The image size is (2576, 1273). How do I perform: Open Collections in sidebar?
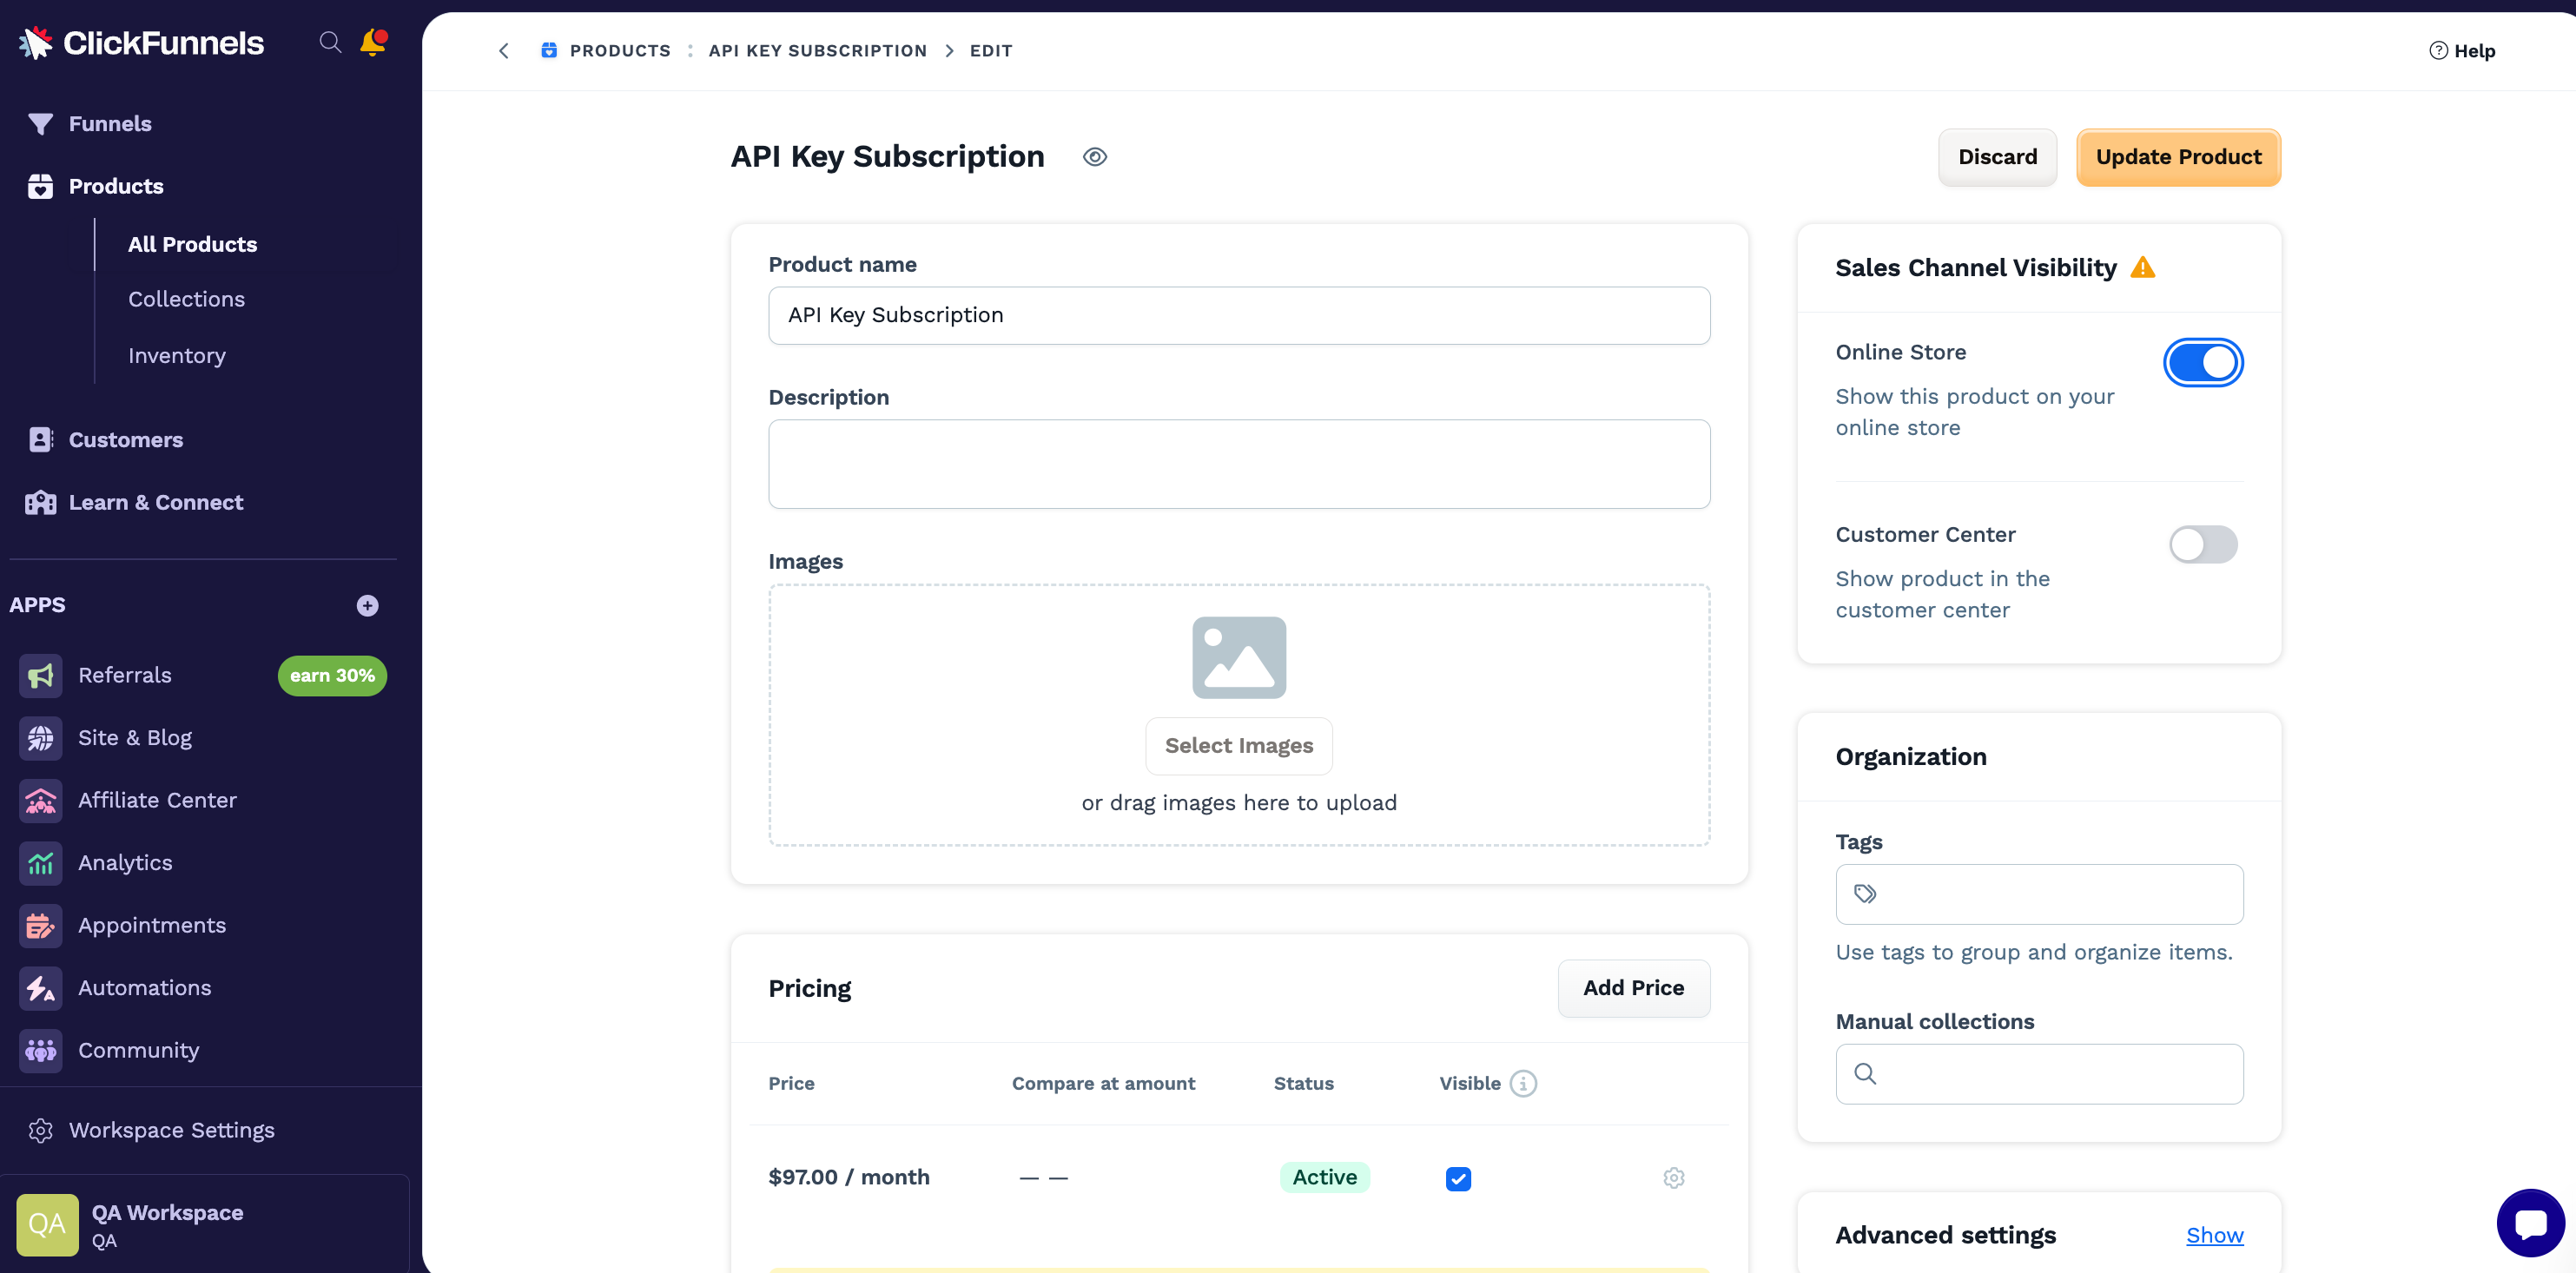click(186, 299)
